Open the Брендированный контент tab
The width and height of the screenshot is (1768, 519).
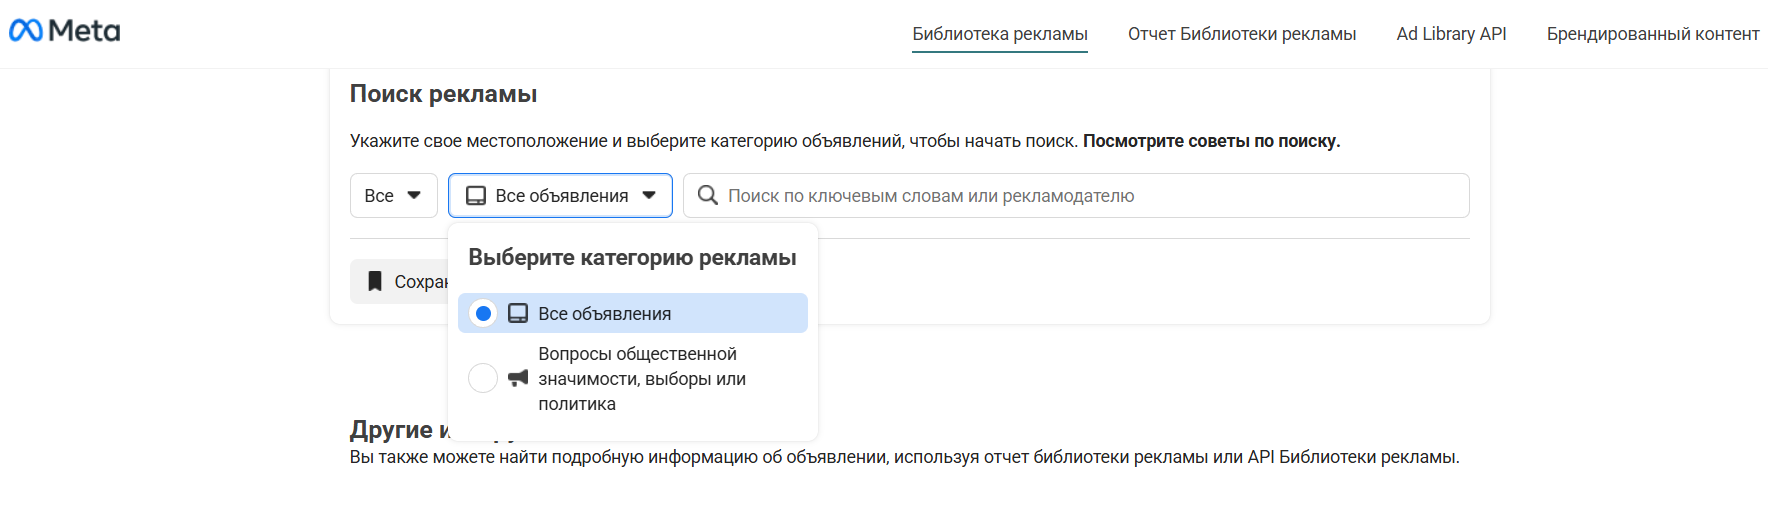pyautogui.click(x=1653, y=34)
